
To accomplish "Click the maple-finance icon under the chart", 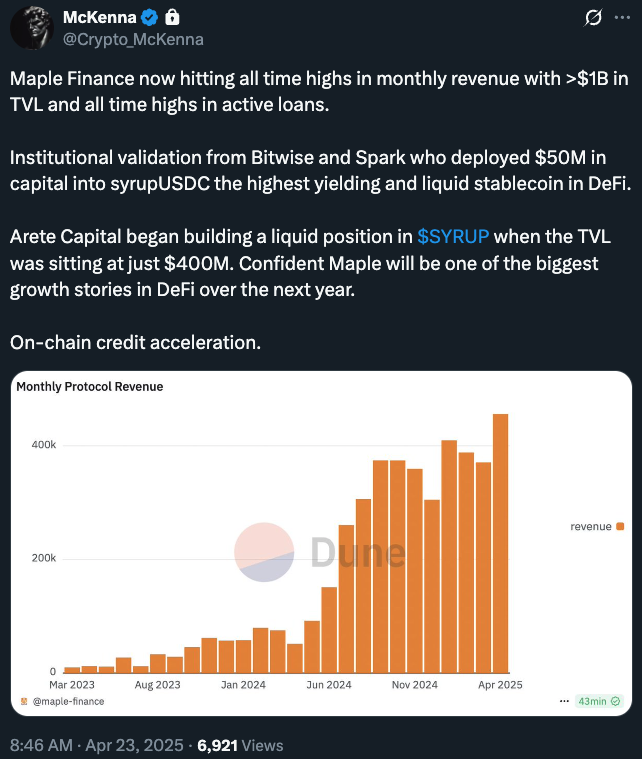I will [23, 702].
